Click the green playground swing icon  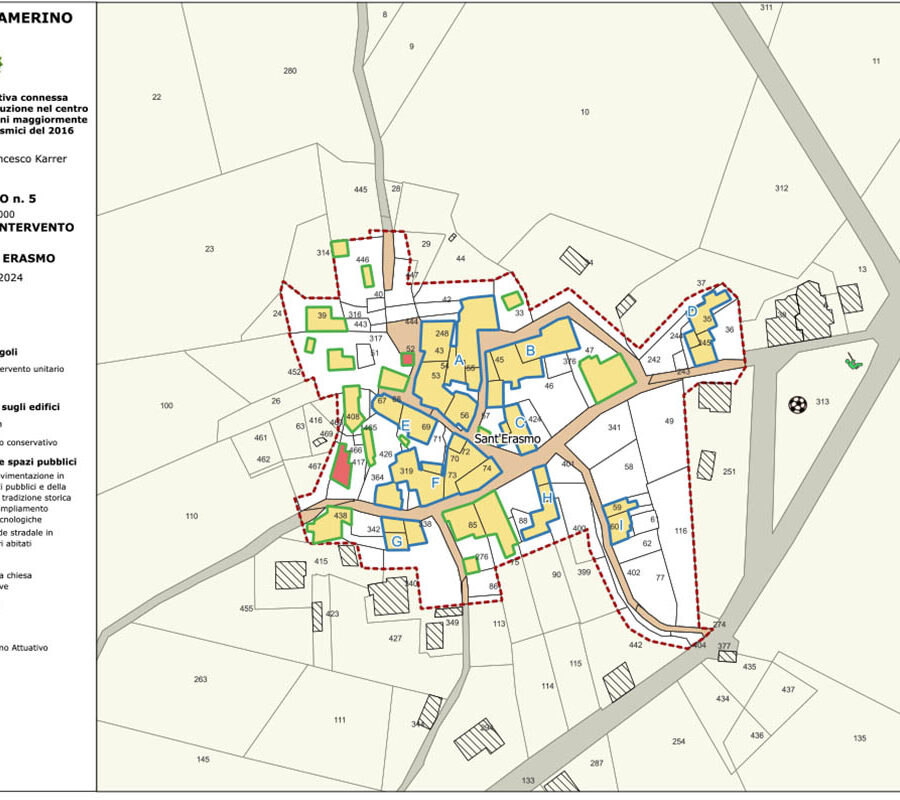851,362
